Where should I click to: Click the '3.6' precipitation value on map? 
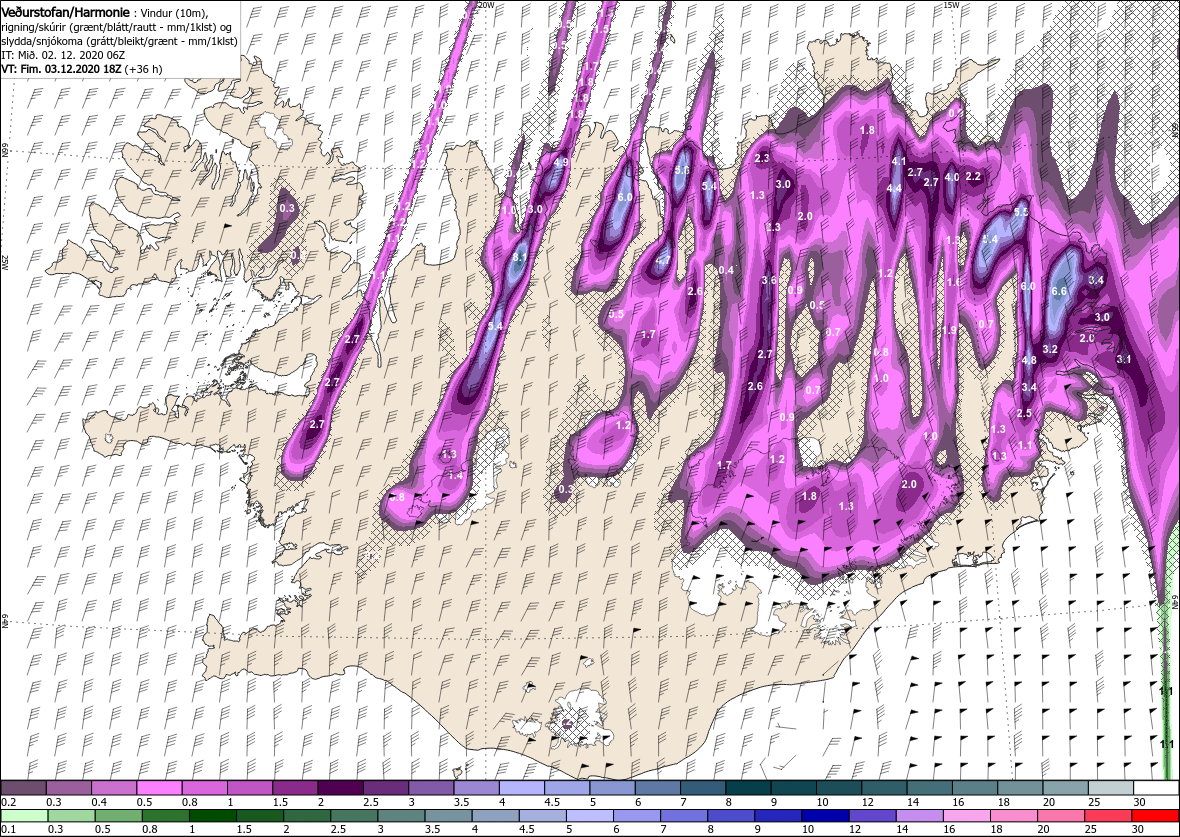(769, 280)
